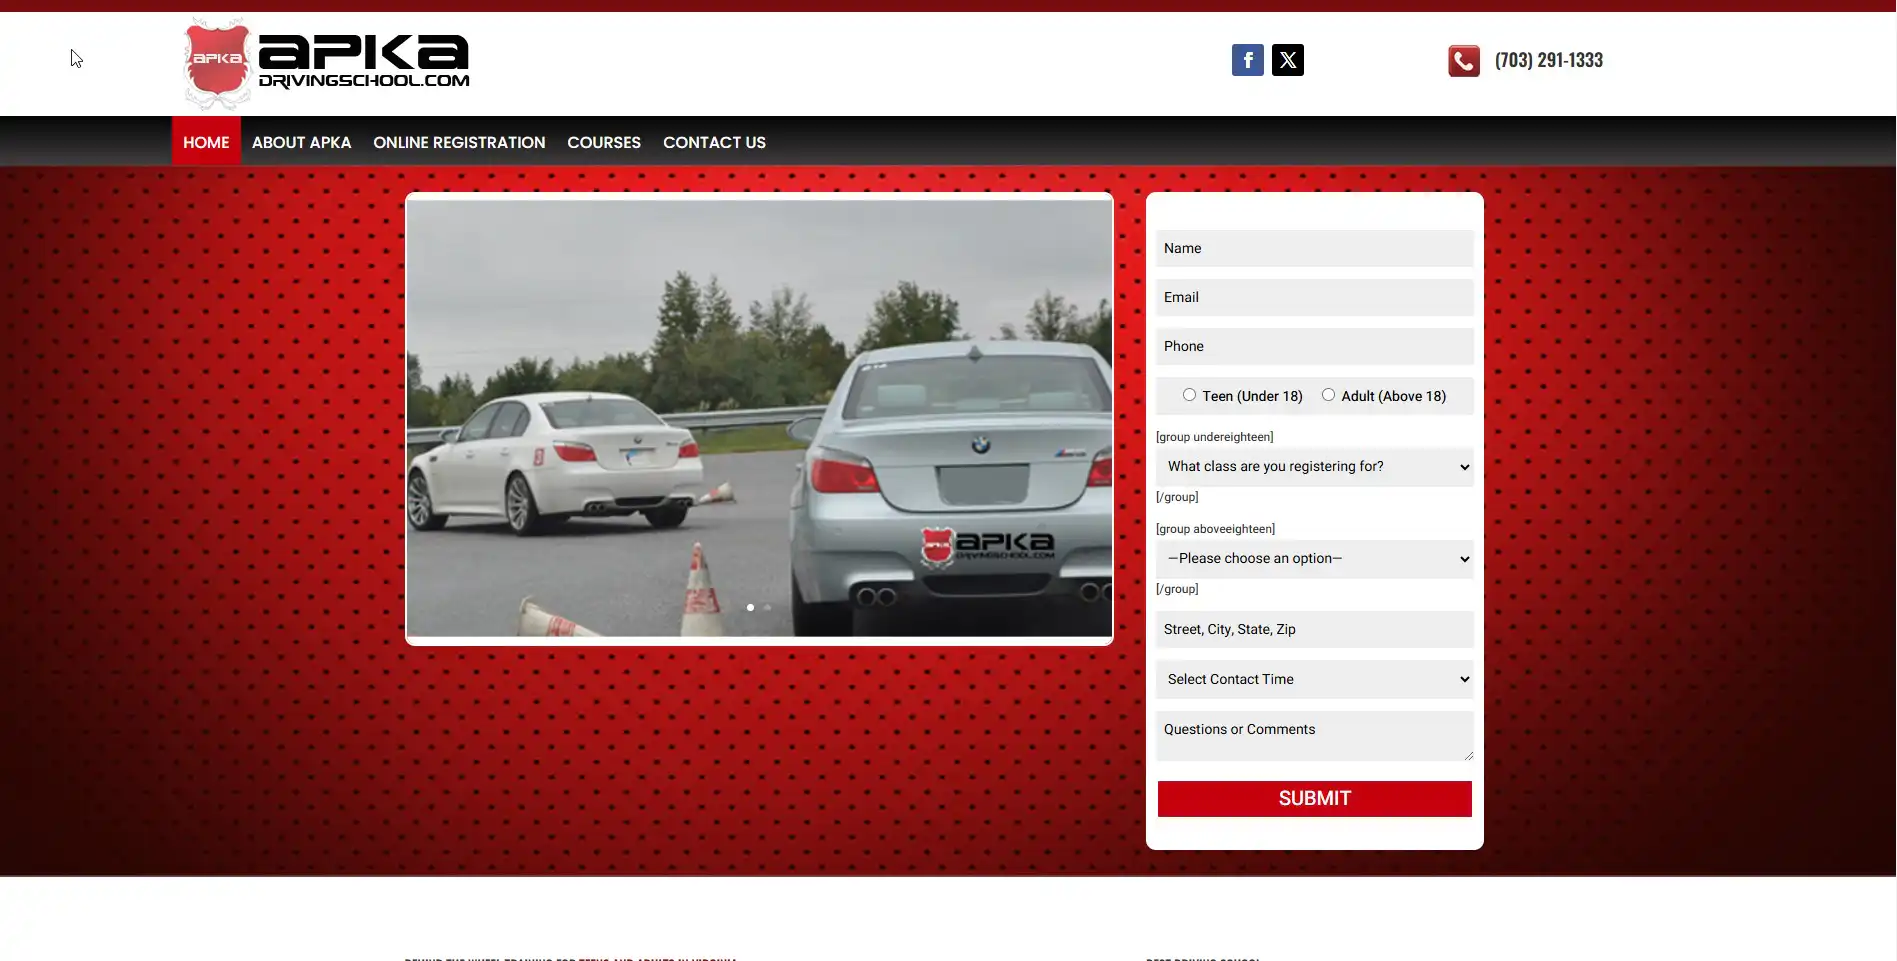Image resolution: width=1897 pixels, height=961 pixels.
Task: Open the Please choose an option dropdown
Action: (x=1313, y=558)
